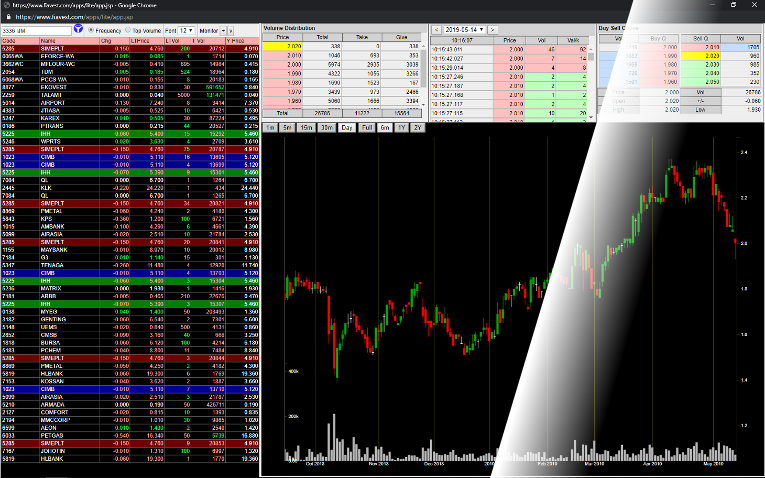Select the EKOVEST stock row
The image size is (765, 478).
130,87
